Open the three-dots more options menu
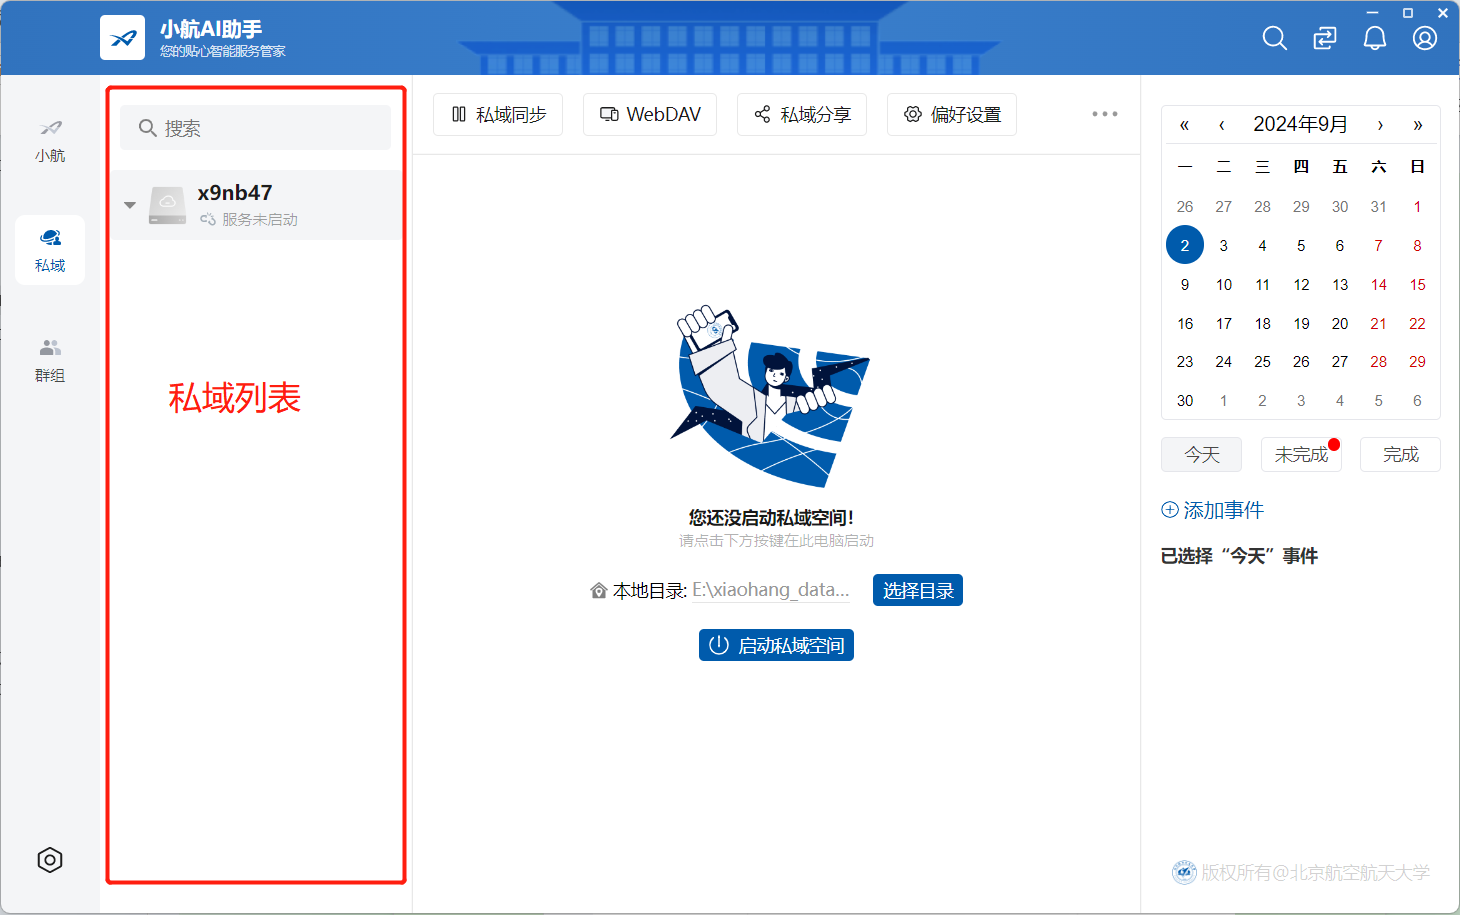1460x915 pixels. point(1105,114)
